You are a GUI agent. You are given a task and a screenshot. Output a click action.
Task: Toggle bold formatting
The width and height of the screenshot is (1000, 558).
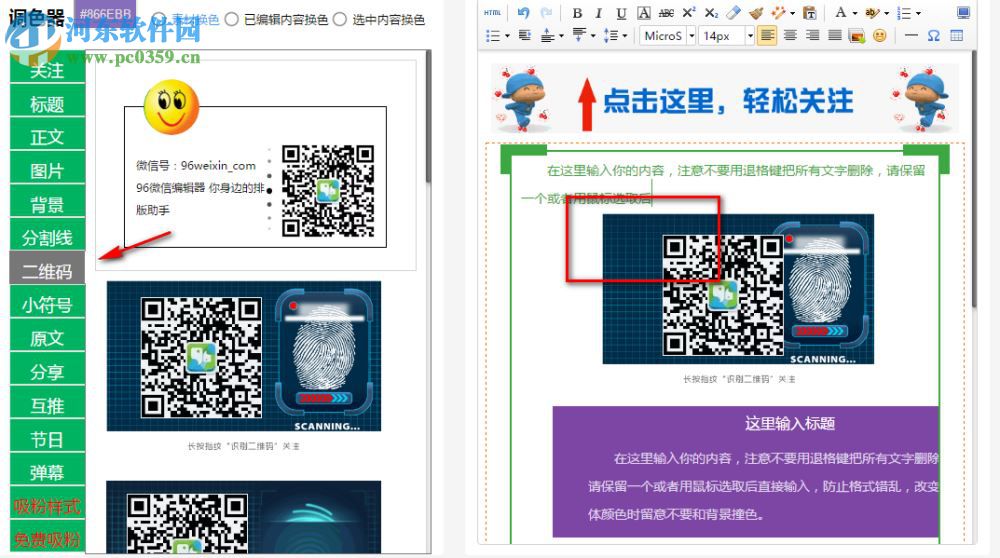pos(577,13)
